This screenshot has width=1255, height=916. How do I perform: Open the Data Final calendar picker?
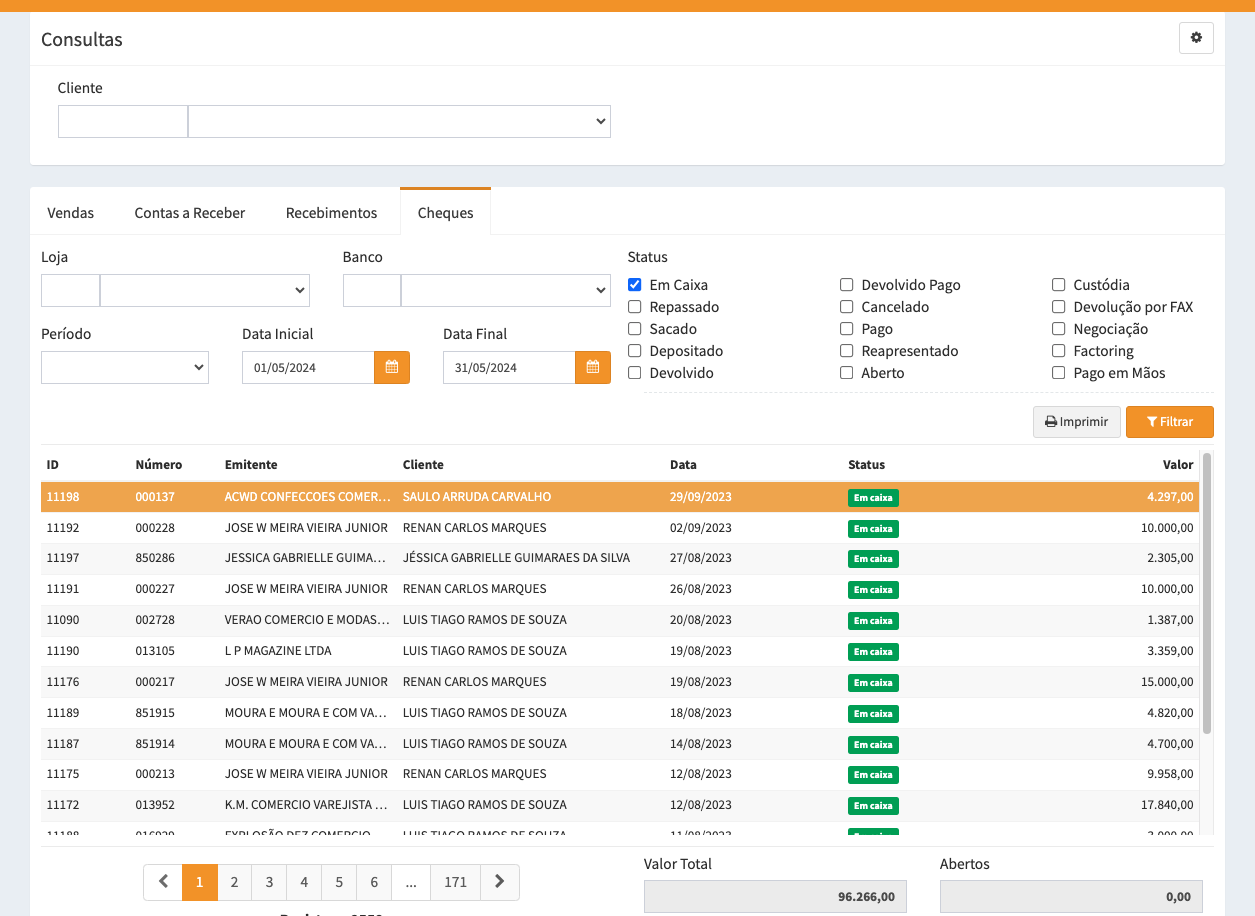pos(593,367)
